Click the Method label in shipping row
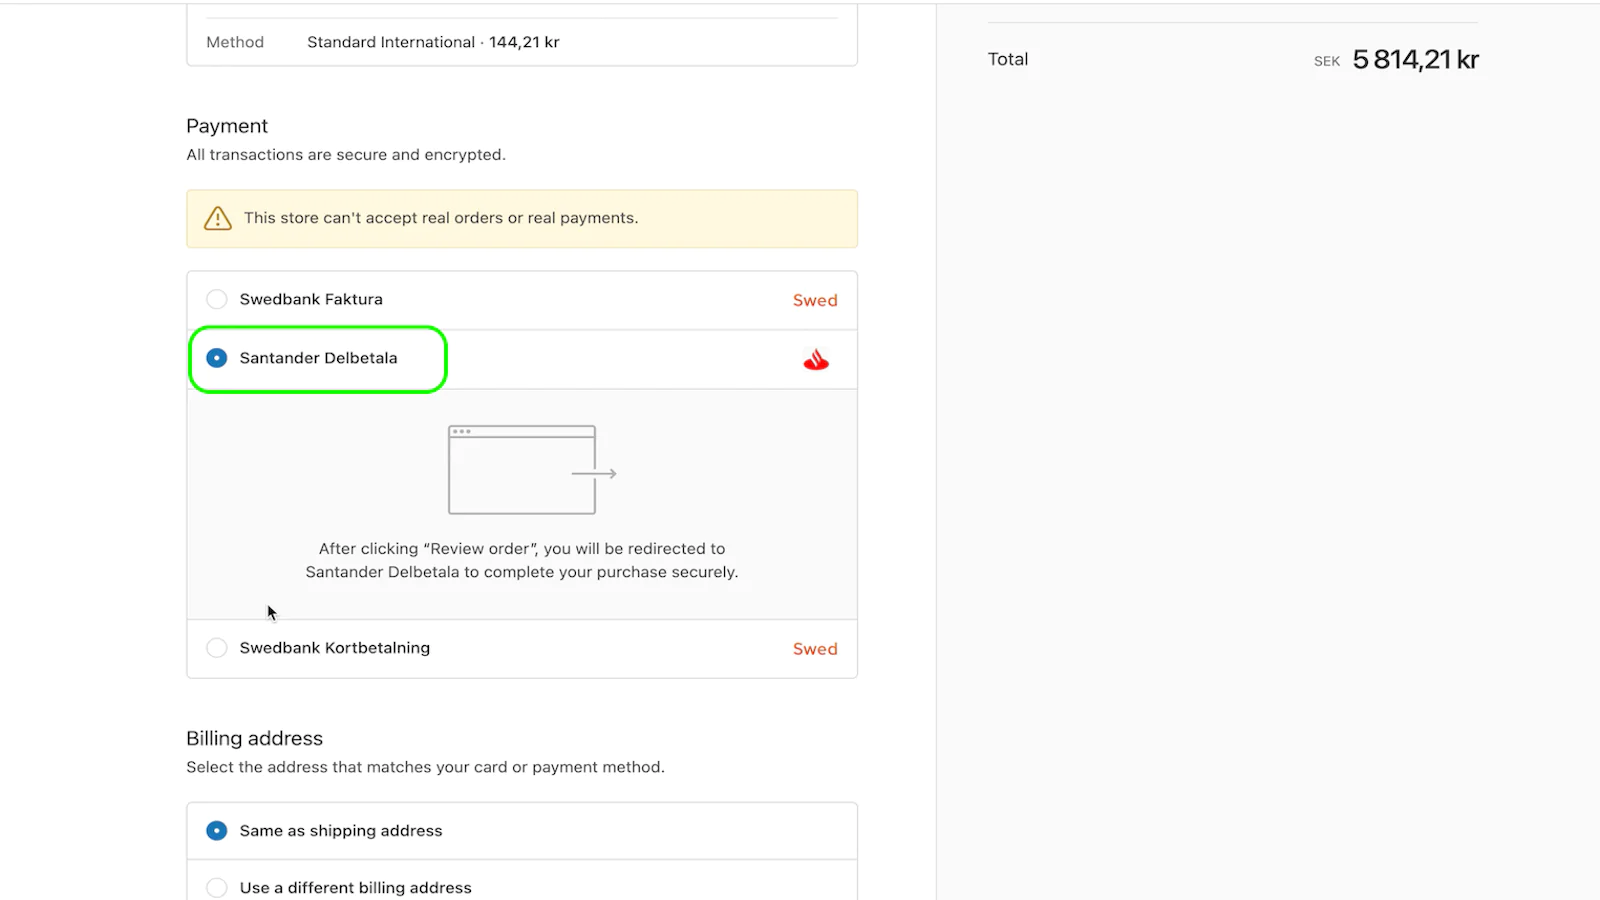Screen dimensions: 1600x900 point(235,42)
